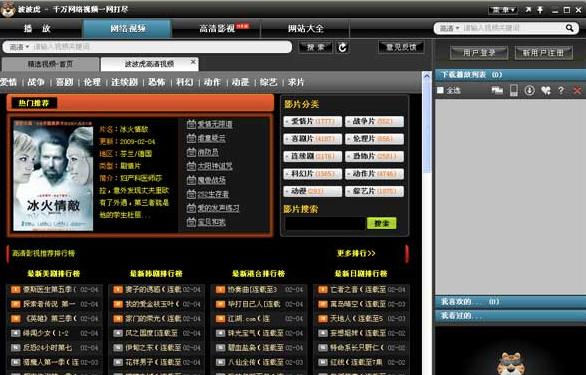Click the vertical scrollbar thumb of the page
This screenshot has width=586, height=375.
(426, 127)
